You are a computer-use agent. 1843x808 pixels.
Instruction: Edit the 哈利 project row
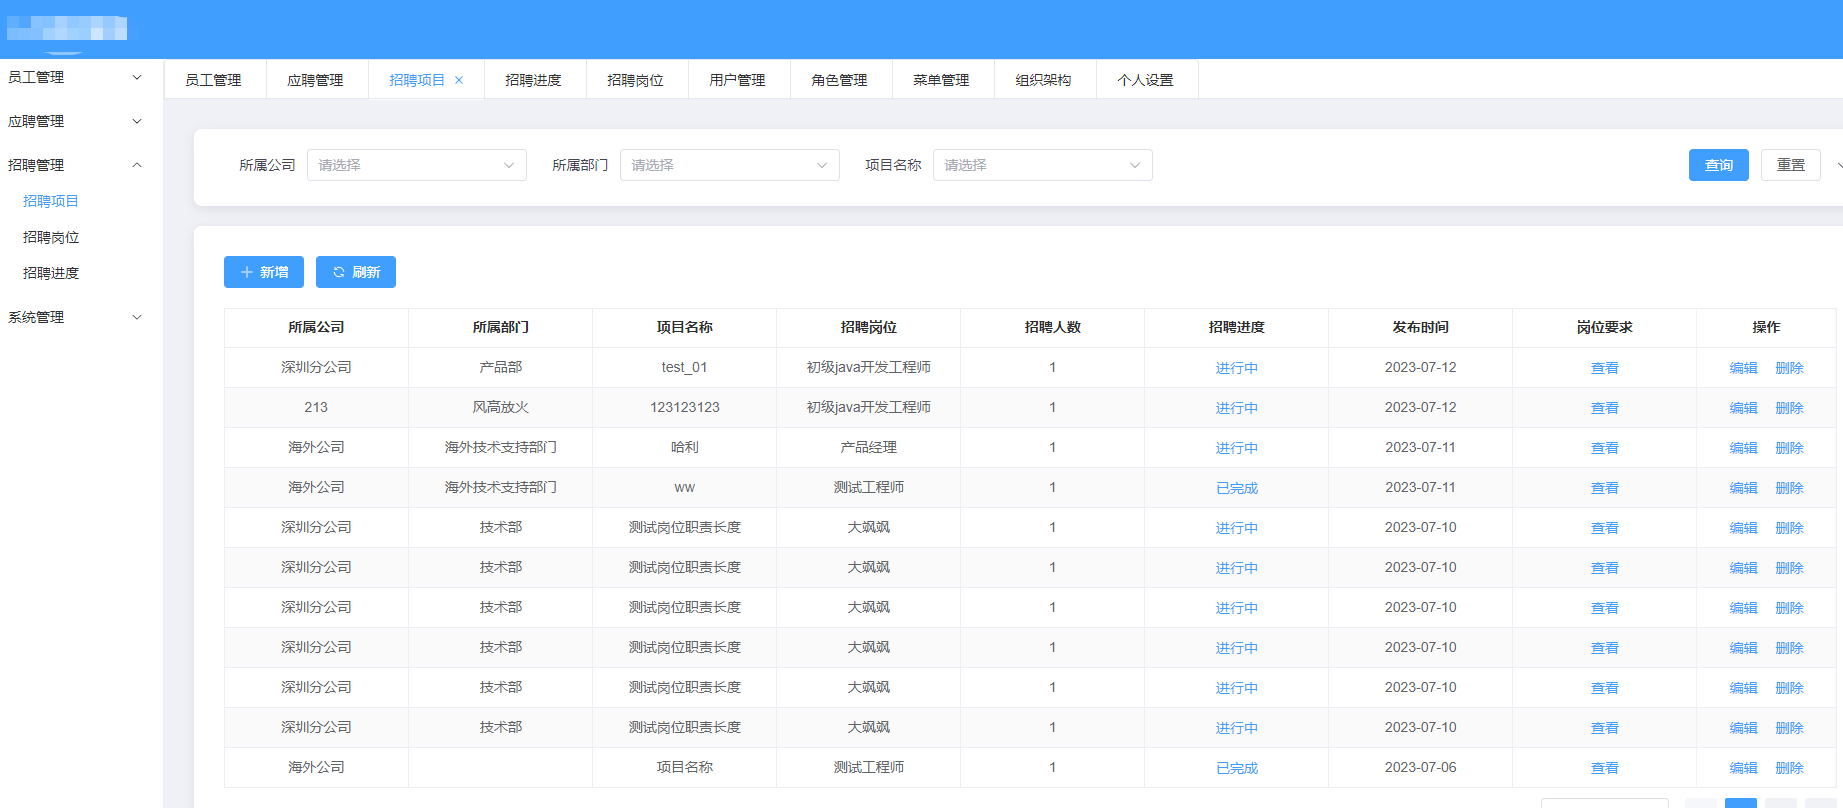(1744, 448)
